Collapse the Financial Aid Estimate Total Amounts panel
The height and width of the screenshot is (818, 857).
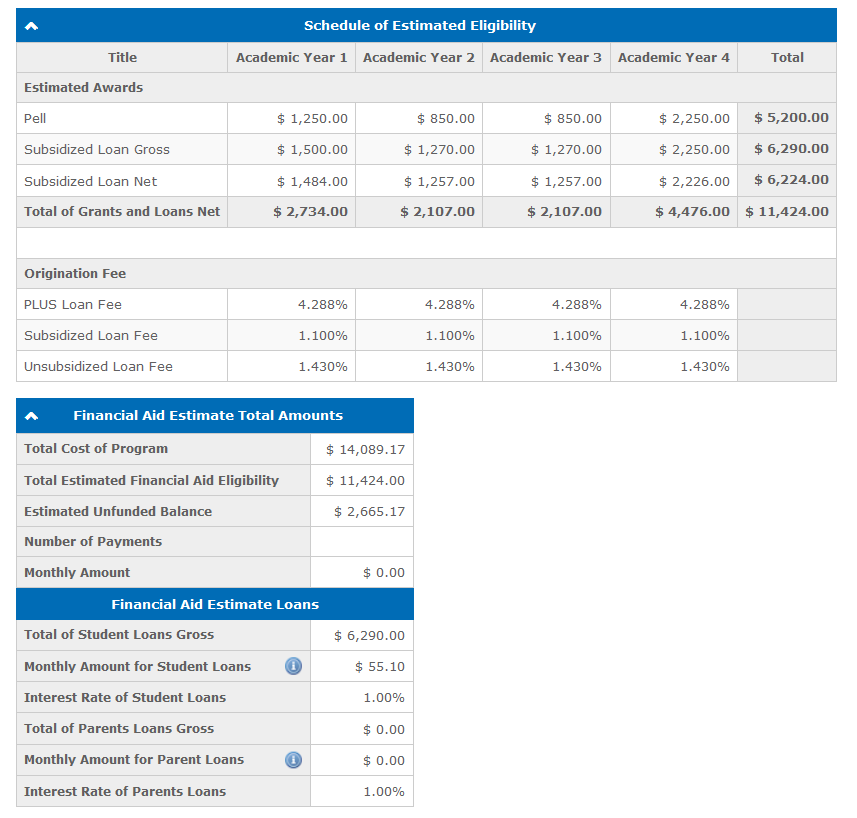[31, 416]
